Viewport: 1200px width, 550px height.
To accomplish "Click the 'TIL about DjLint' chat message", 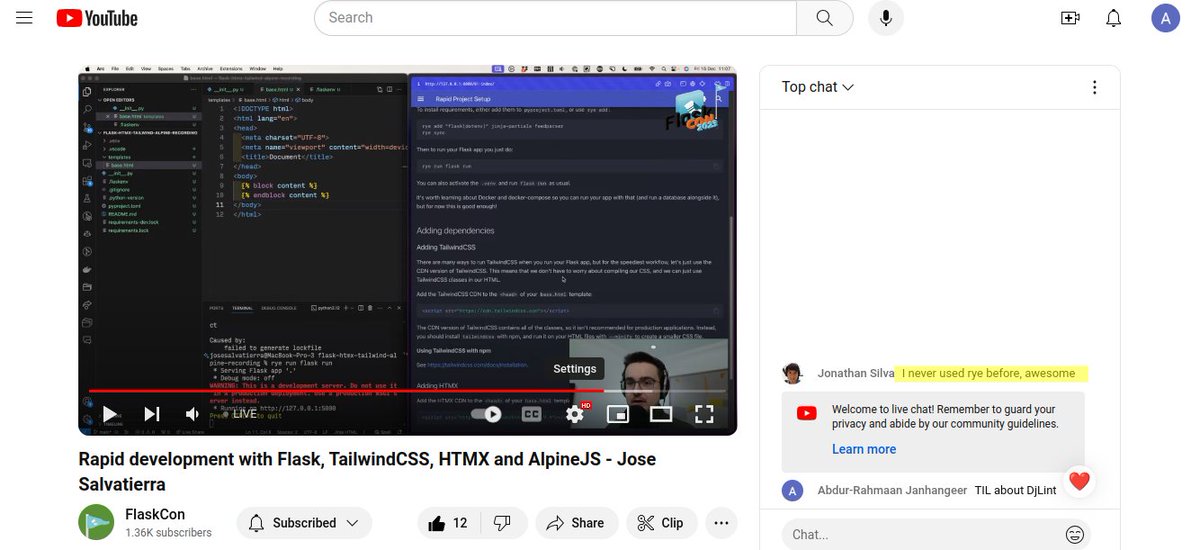I will tap(1015, 491).
